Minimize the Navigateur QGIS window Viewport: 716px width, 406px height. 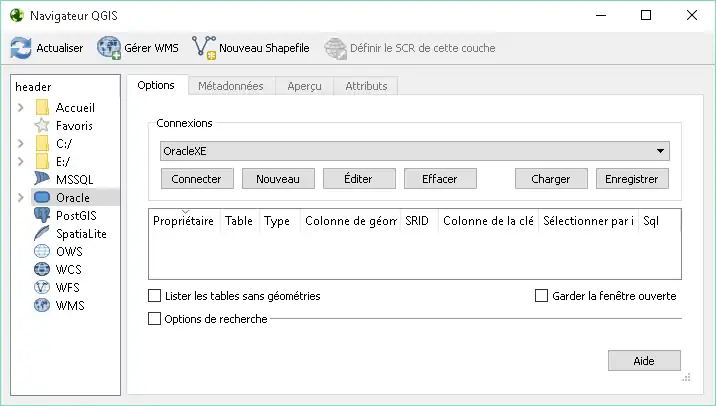tap(601, 15)
